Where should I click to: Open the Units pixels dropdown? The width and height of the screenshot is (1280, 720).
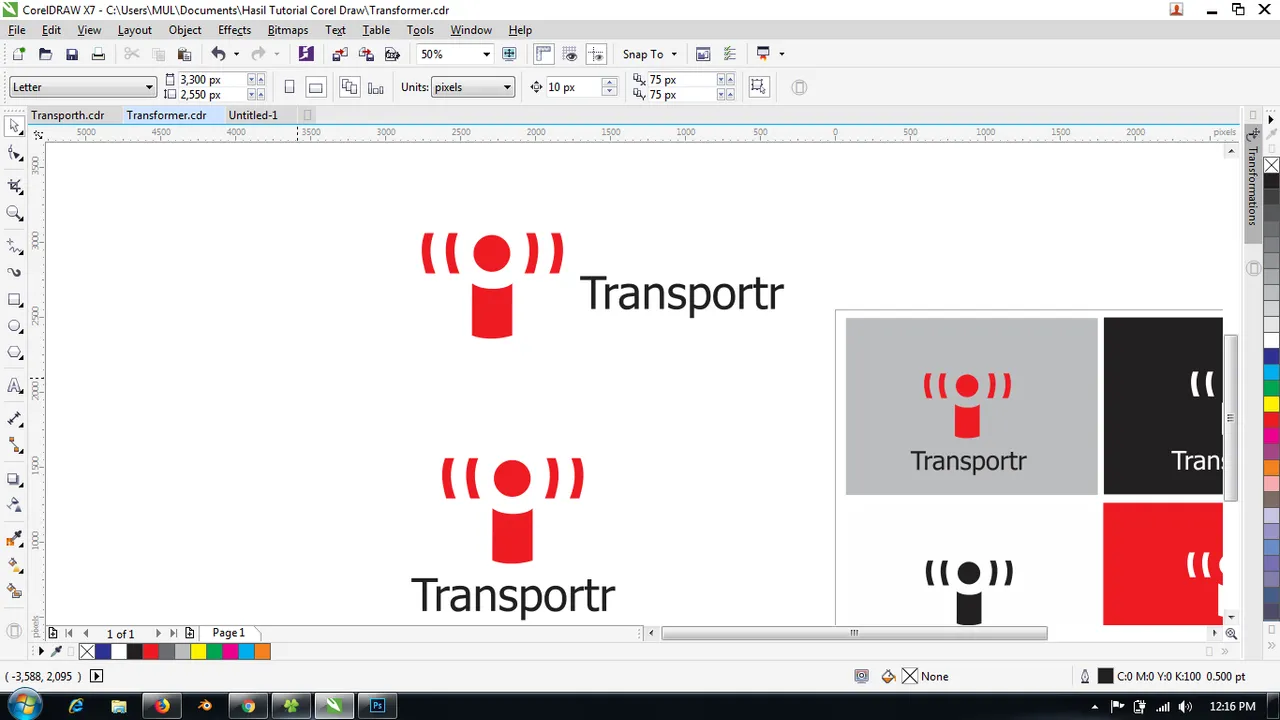472,87
